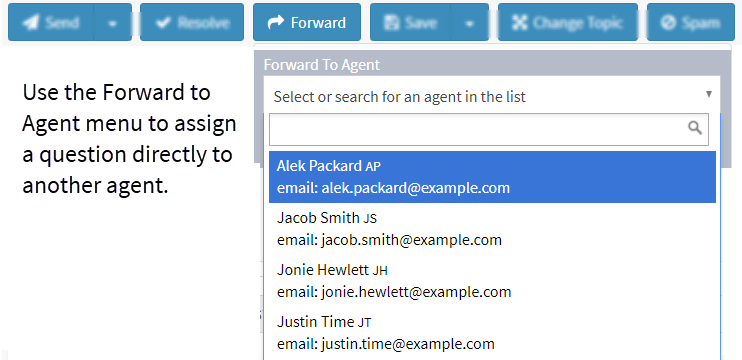This screenshot has height=360, width=742.
Task: Focus the agent search input field
Action: point(489,129)
